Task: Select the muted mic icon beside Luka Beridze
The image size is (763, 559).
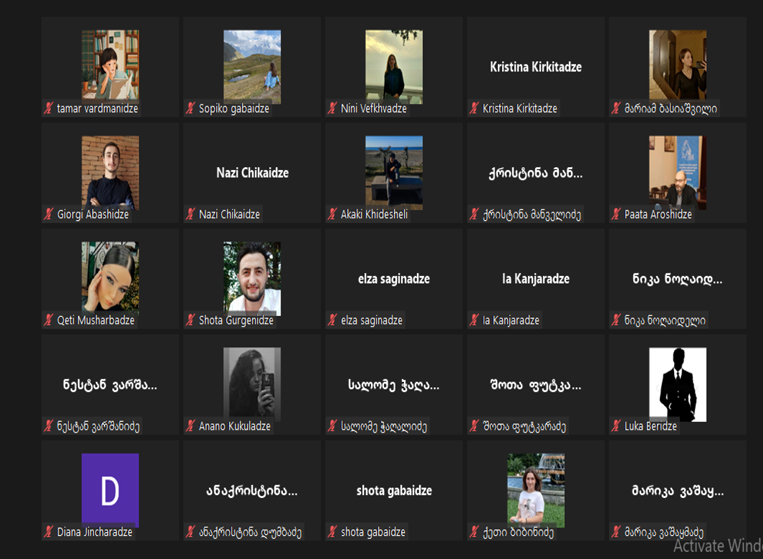Action: 616,427
